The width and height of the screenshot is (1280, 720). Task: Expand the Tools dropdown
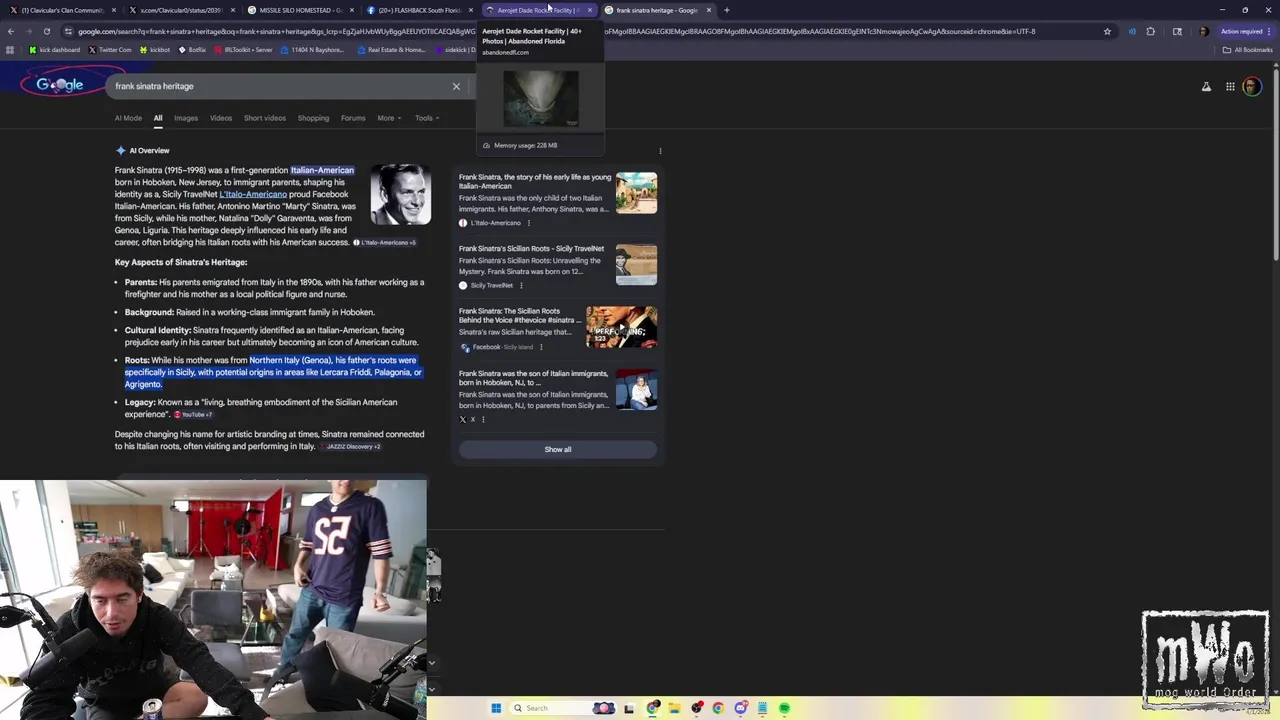426,118
